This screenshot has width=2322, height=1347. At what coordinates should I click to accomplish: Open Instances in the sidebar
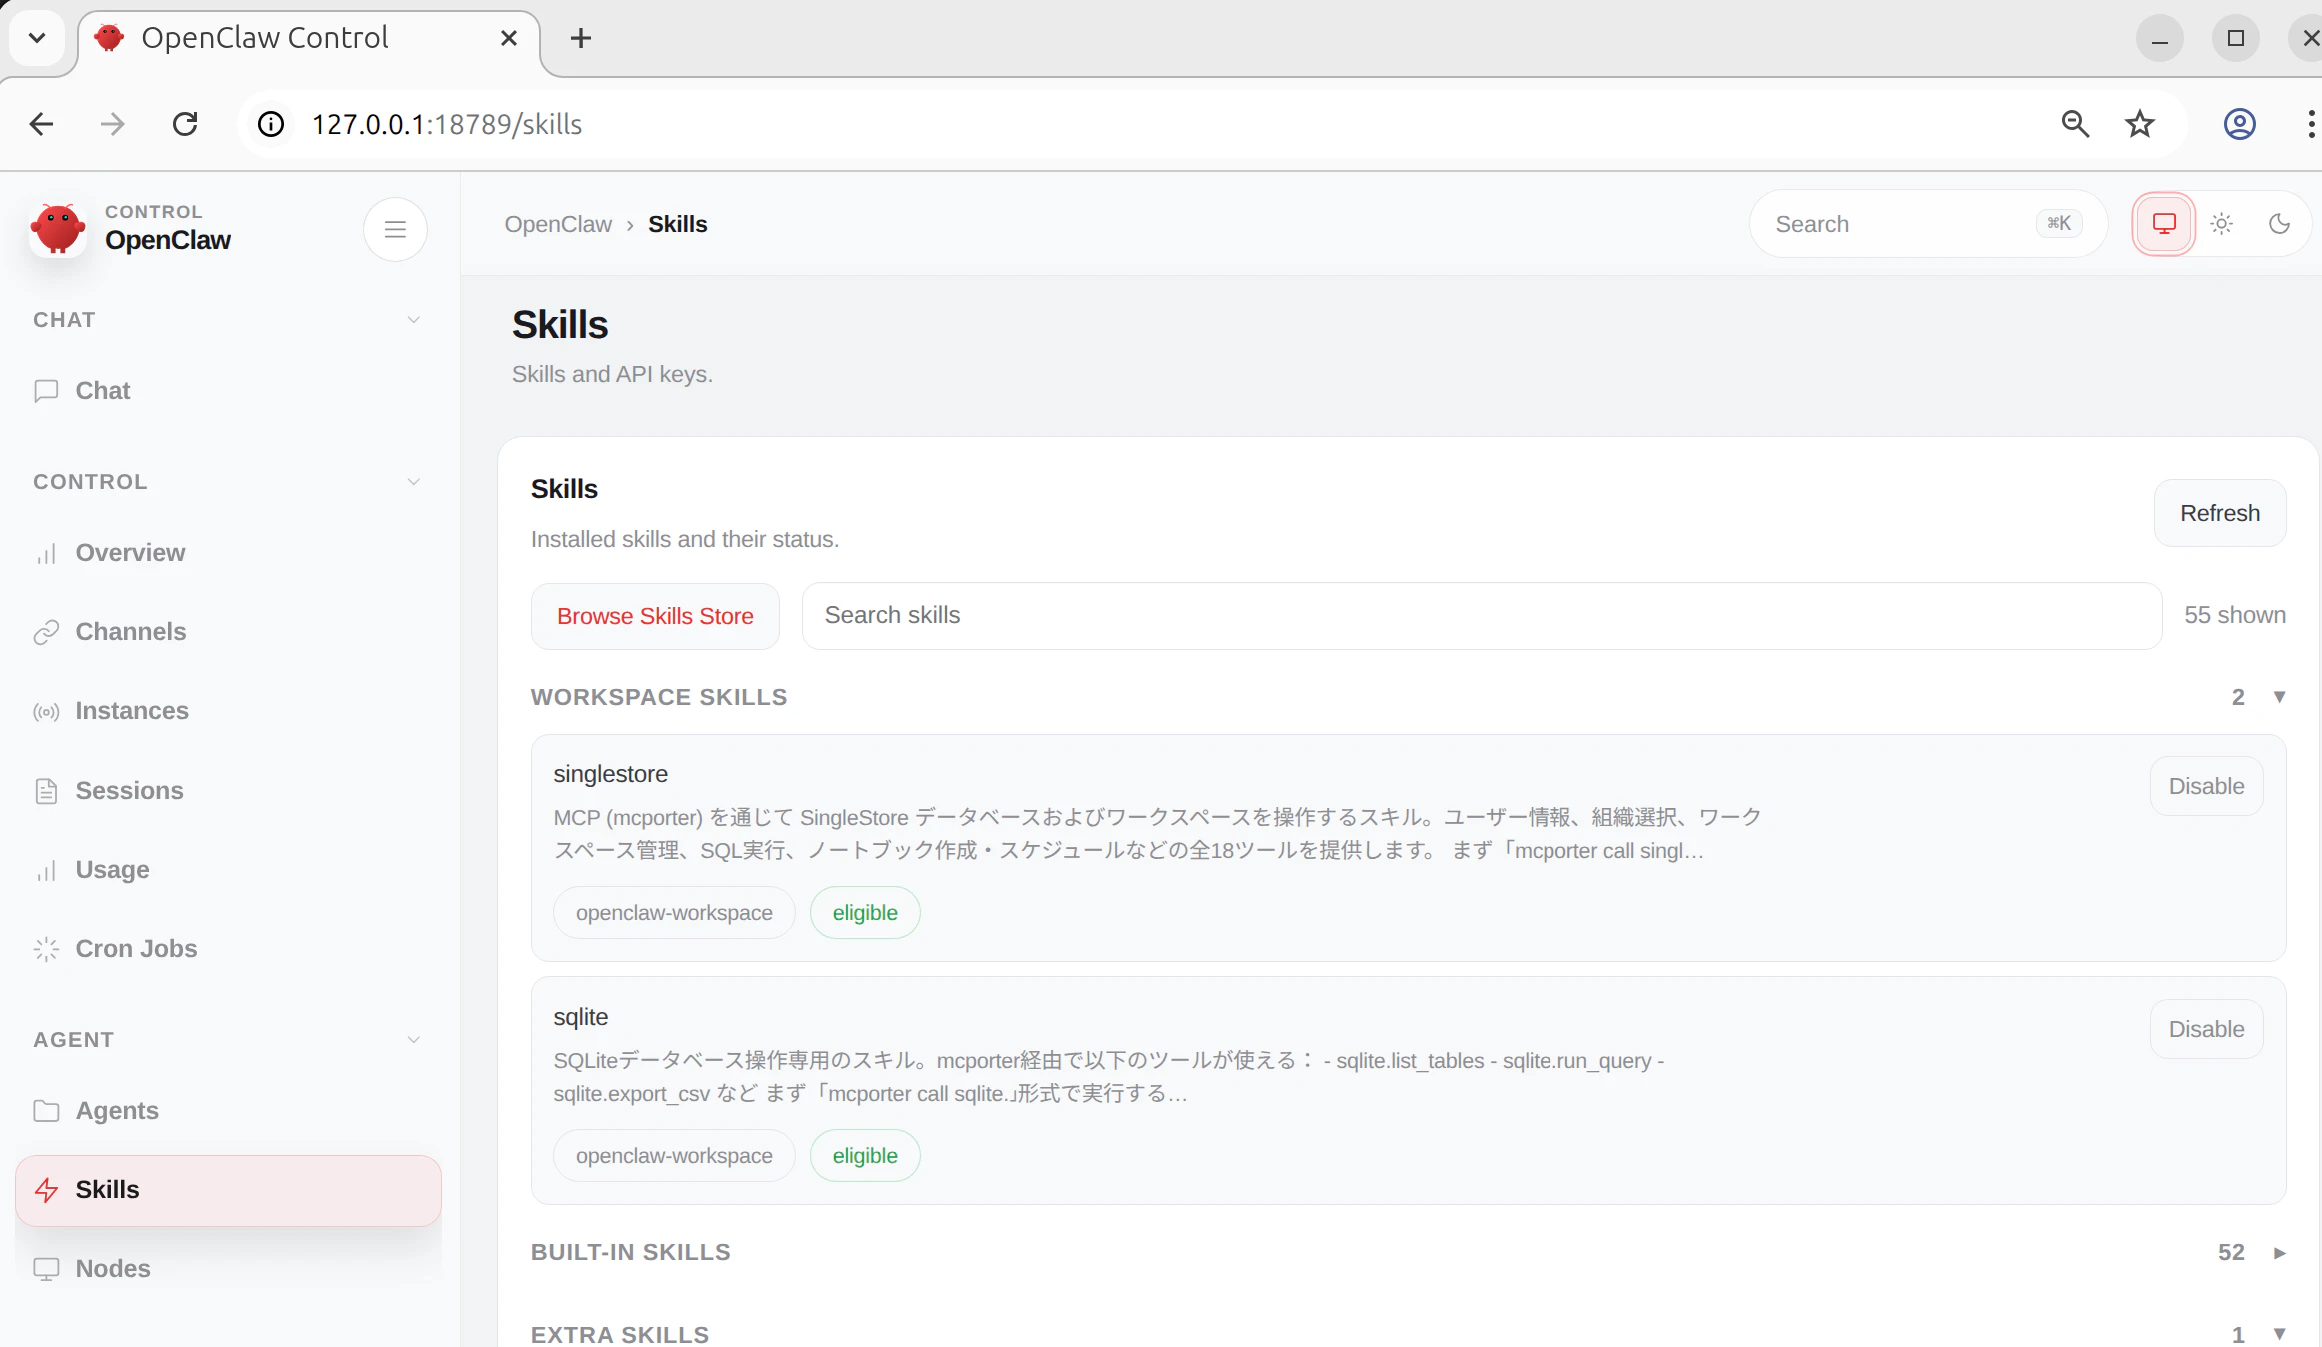coord(228,711)
